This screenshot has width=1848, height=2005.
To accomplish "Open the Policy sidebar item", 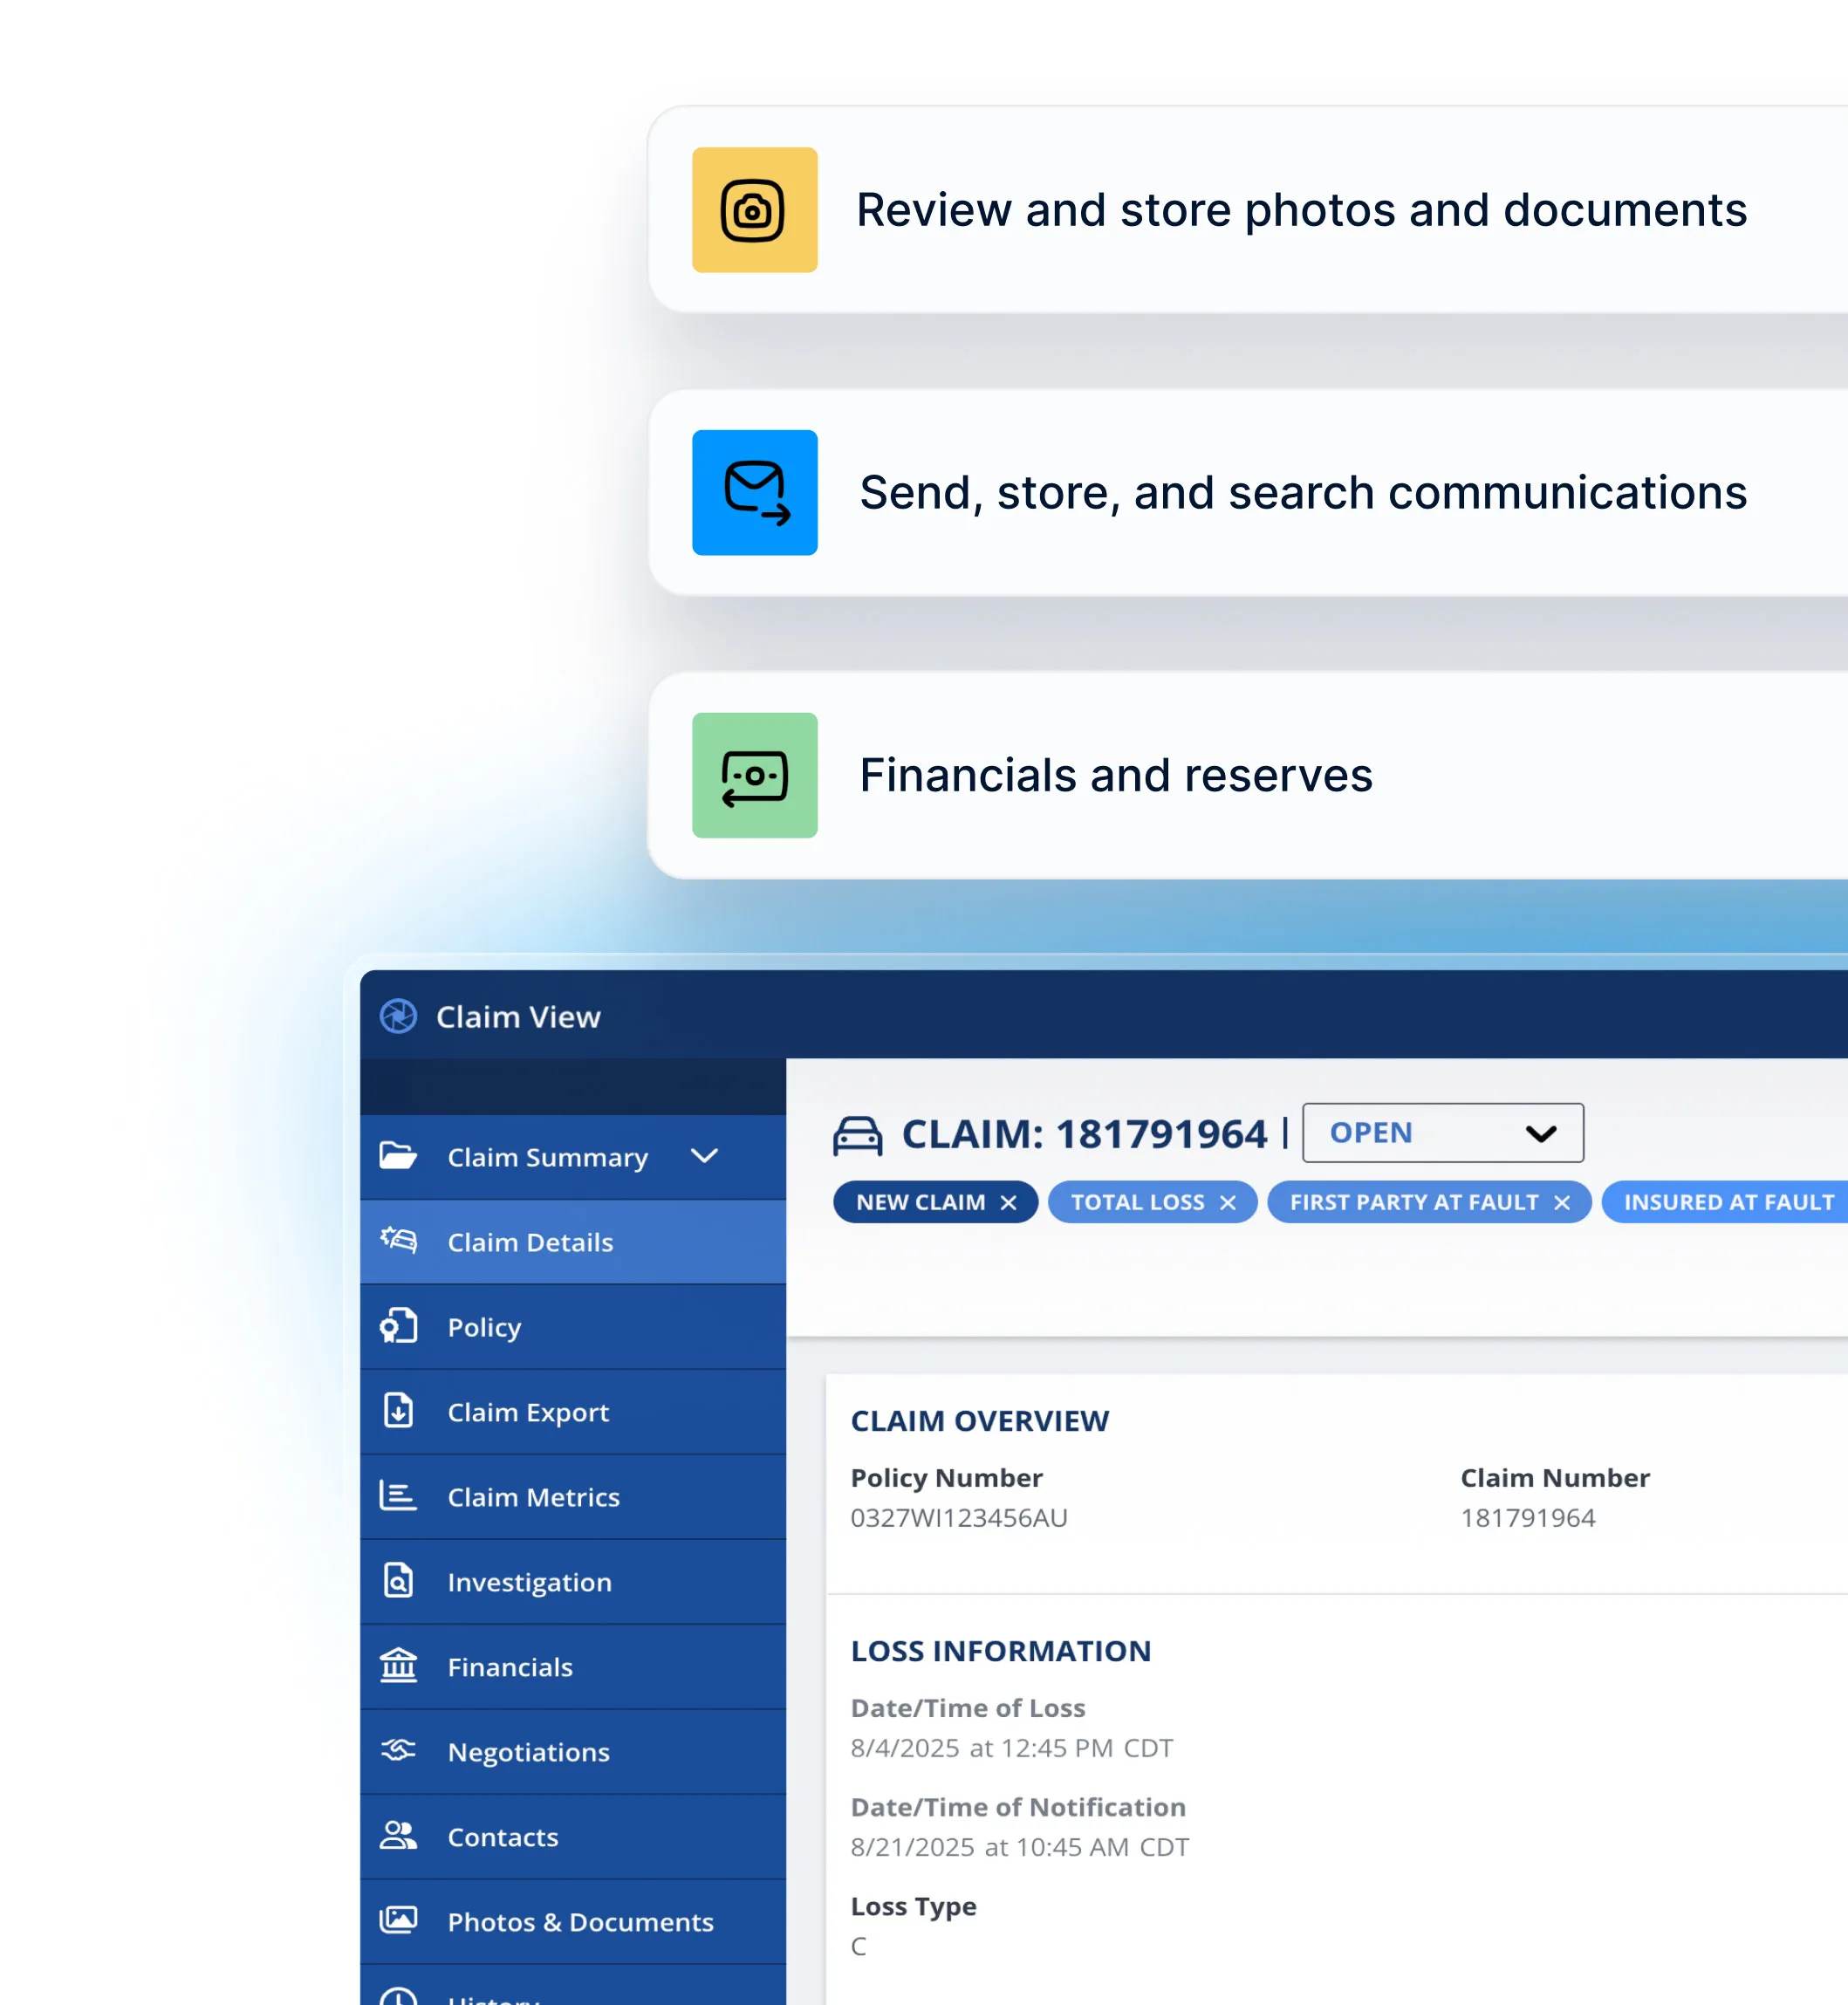I will [484, 1327].
